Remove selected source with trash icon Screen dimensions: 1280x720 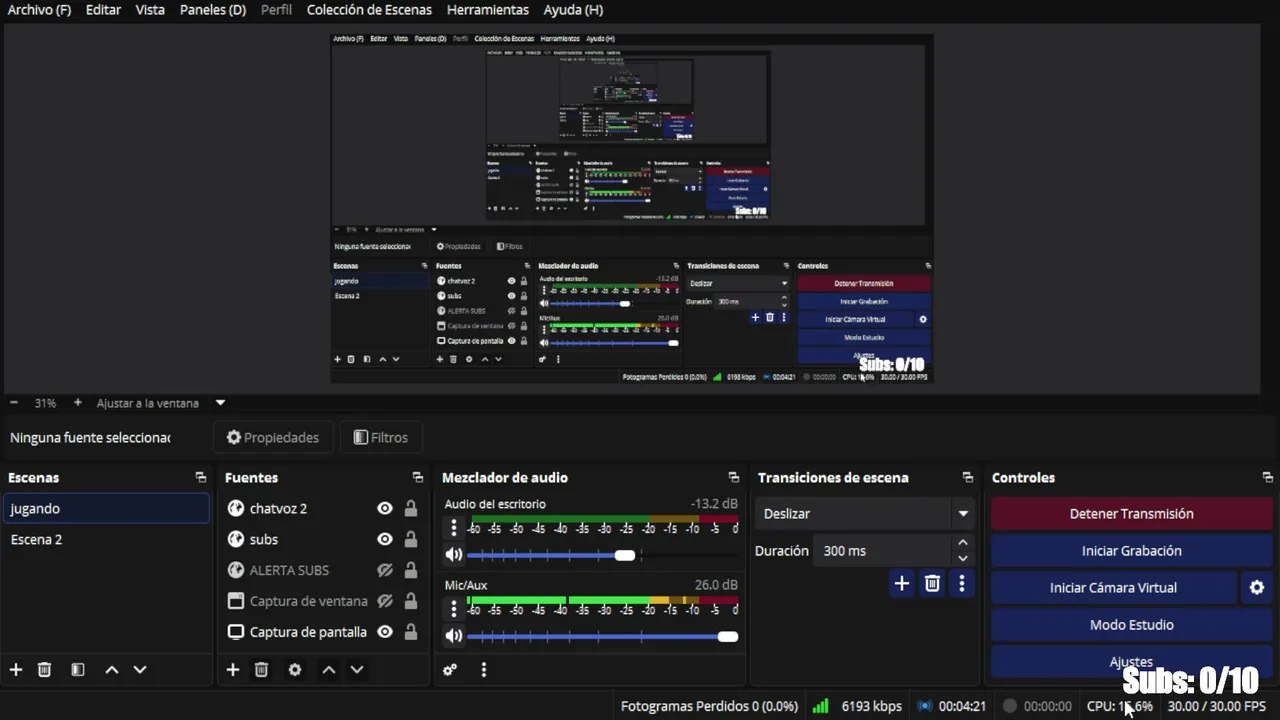click(x=262, y=670)
